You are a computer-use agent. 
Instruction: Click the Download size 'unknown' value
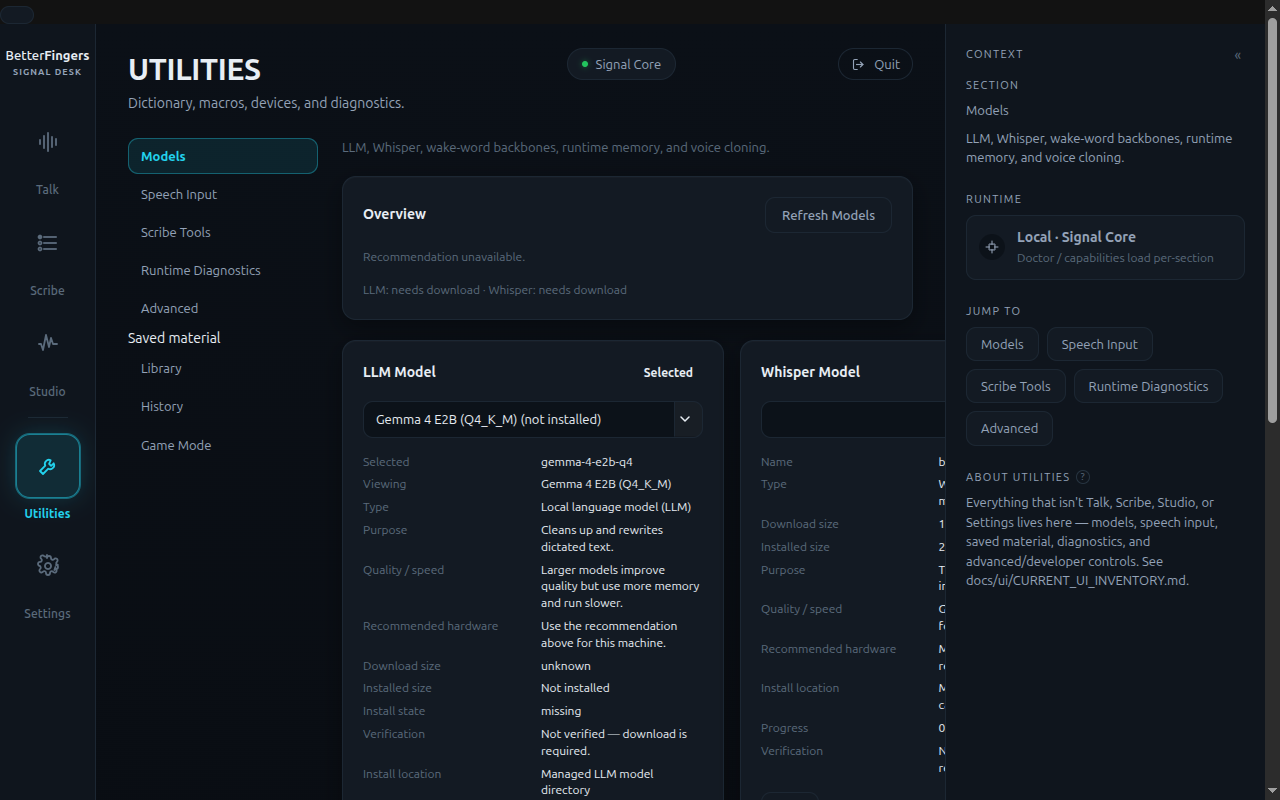tap(566, 666)
